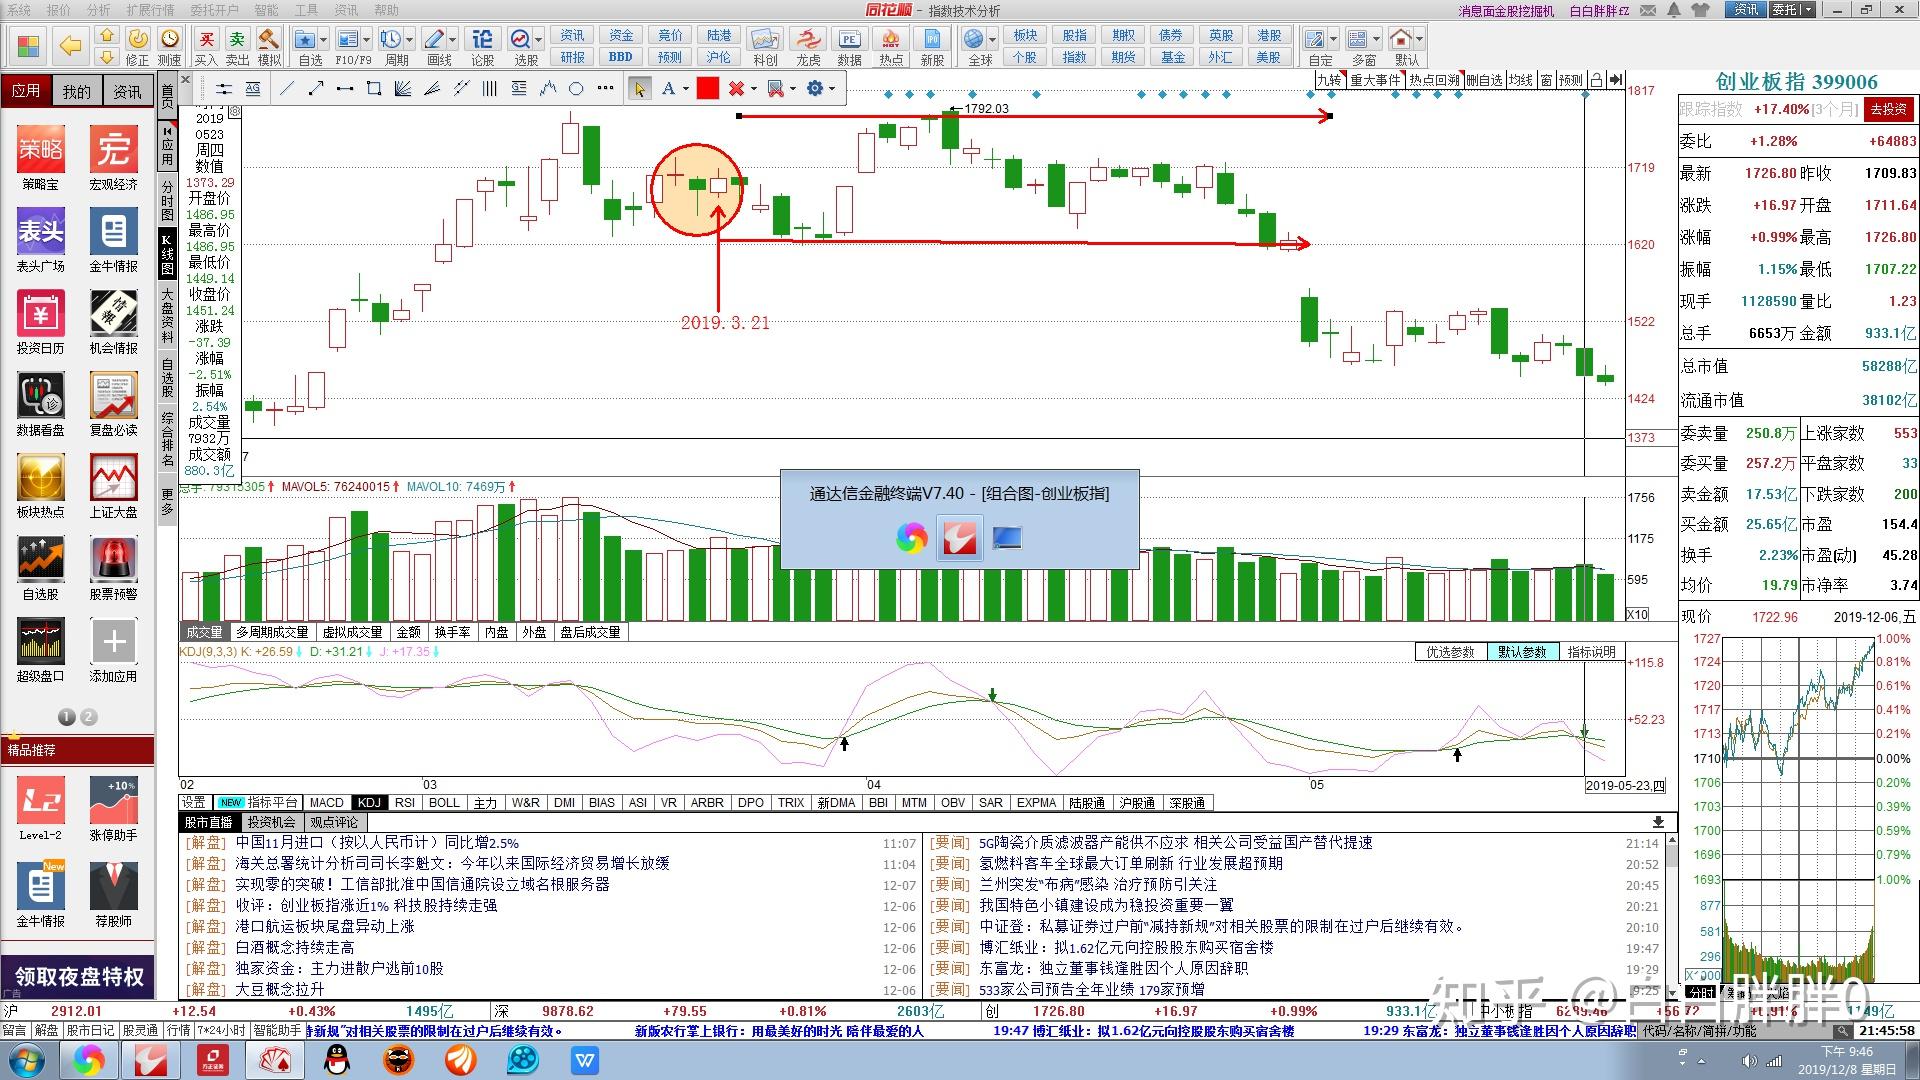The image size is (1920, 1080).
Task: Click the BBD button
Action: click(x=621, y=57)
